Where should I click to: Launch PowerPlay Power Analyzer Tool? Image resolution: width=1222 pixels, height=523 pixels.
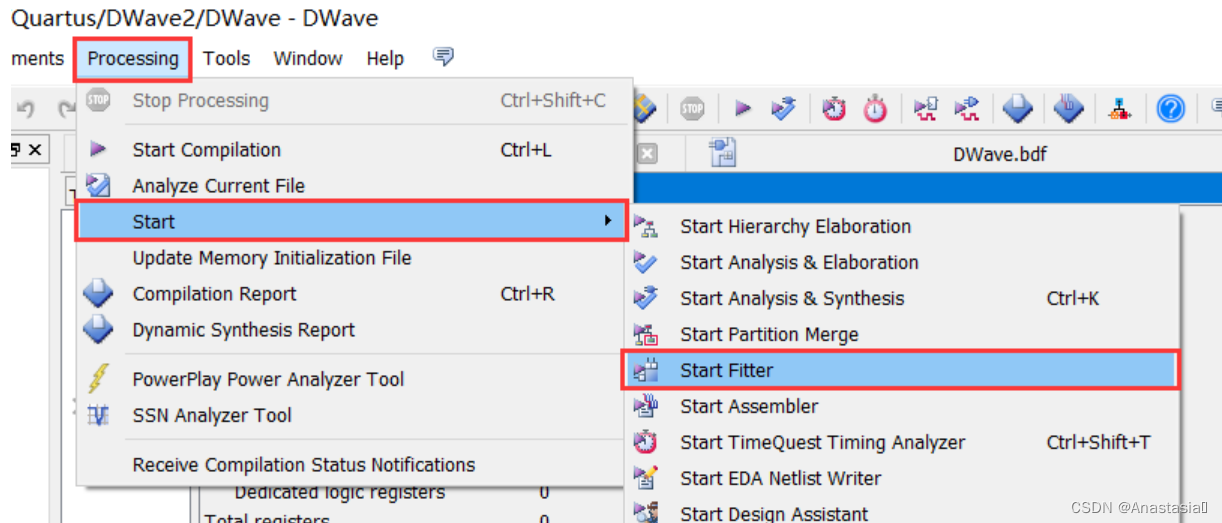point(268,379)
